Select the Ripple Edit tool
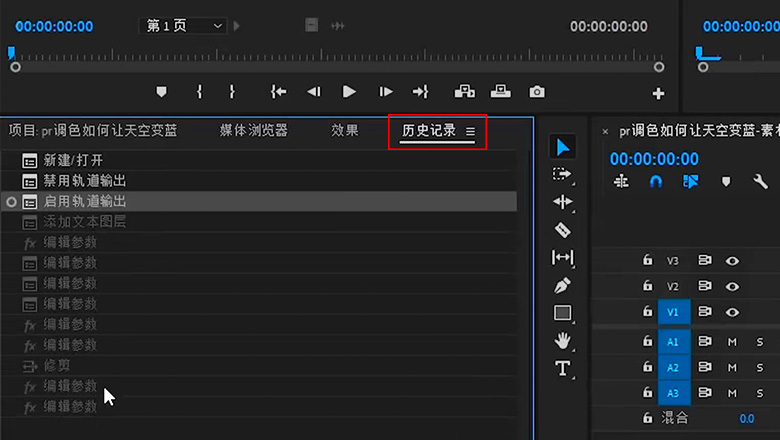The height and width of the screenshot is (440, 780). pyautogui.click(x=563, y=202)
